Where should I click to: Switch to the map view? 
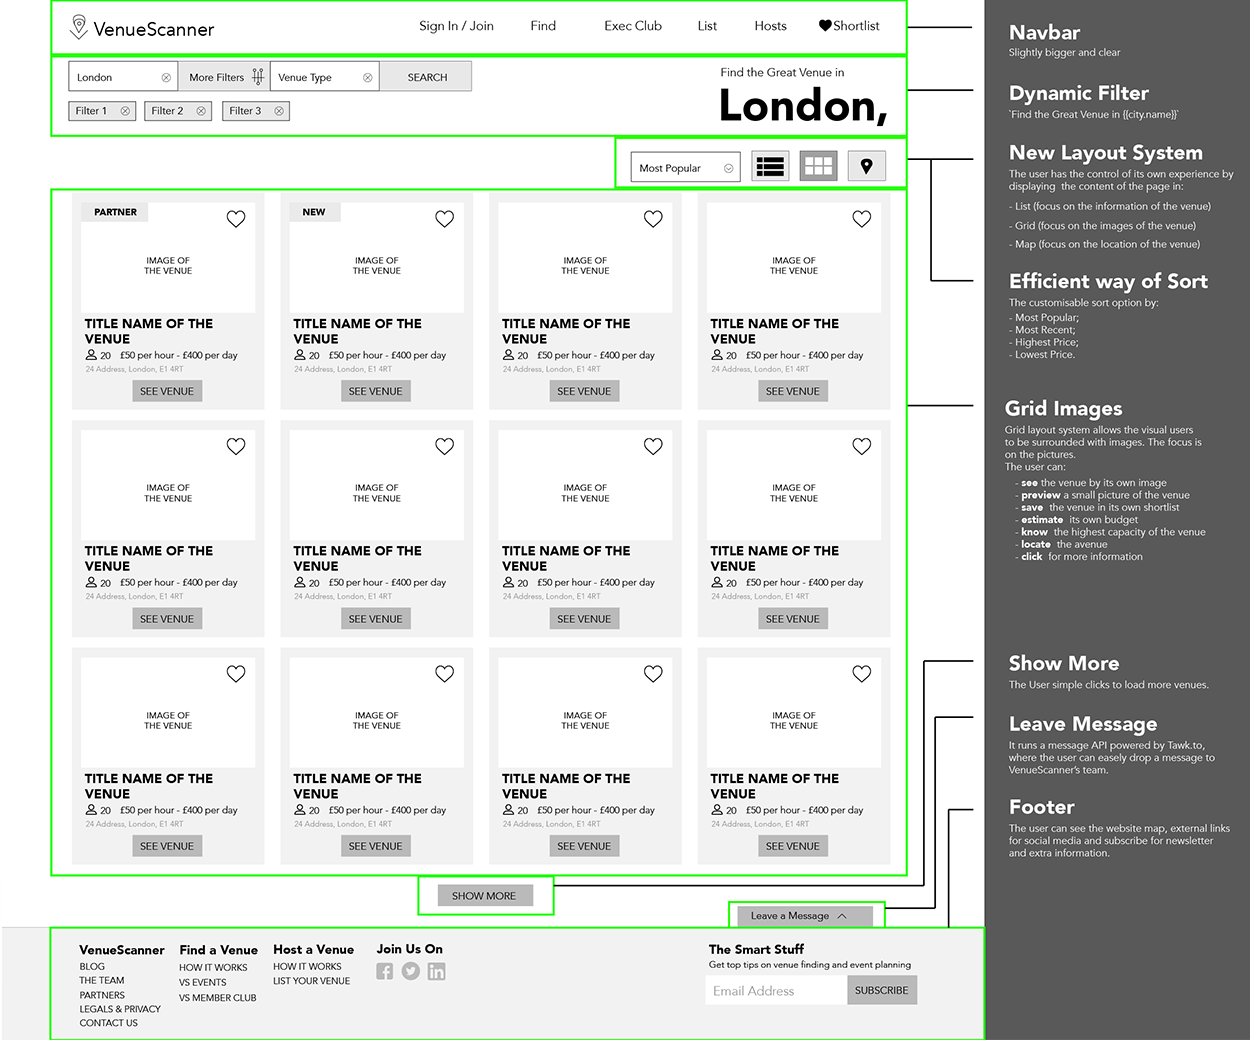click(x=866, y=165)
